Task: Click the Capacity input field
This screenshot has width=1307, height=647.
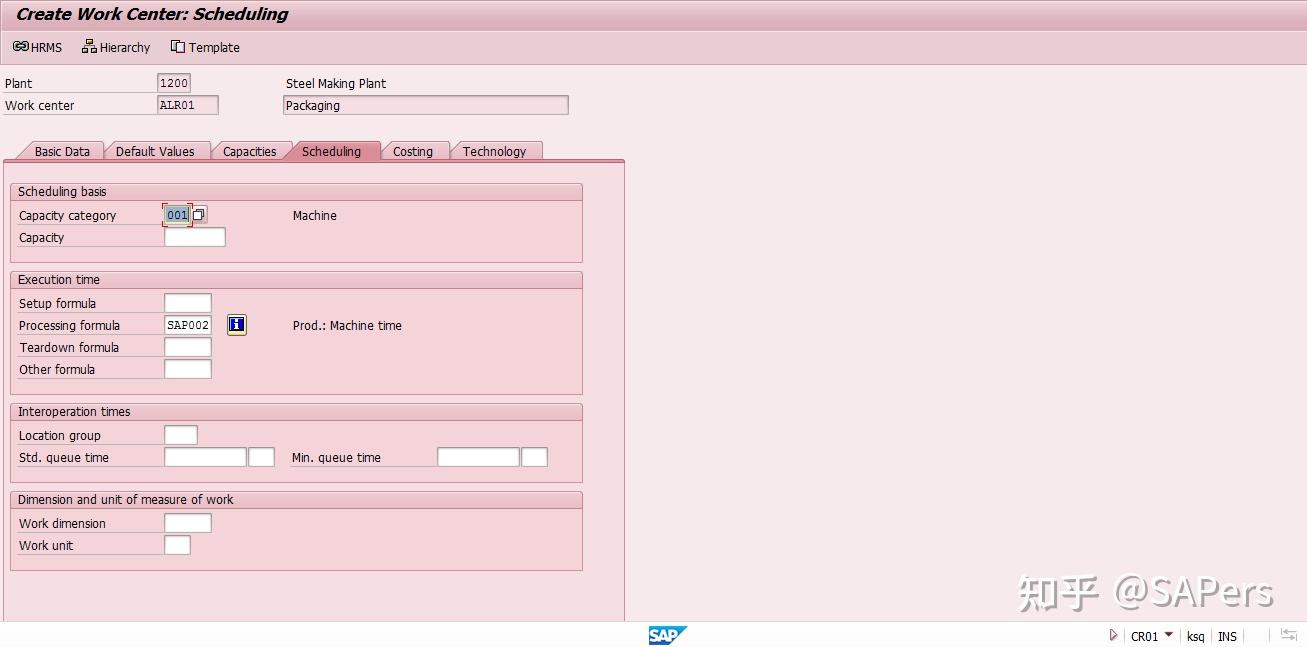Action: coord(195,237)
